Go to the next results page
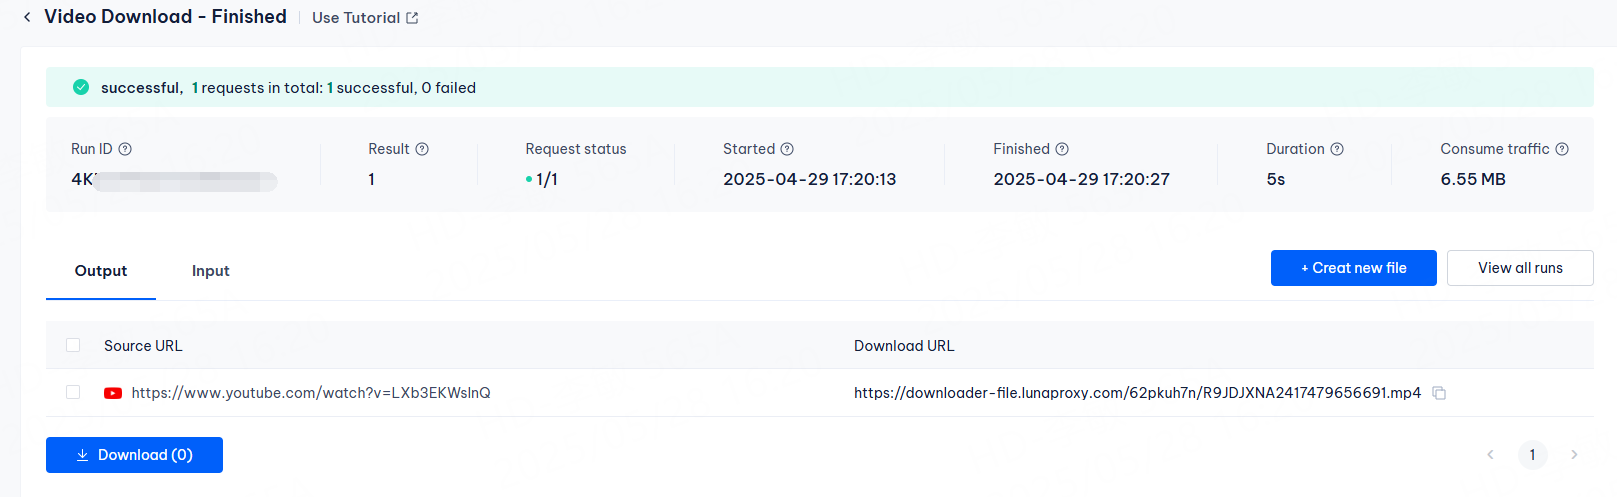This screenshot has width=1617, height=497. pyautogui.click(x=1574, y=455)
